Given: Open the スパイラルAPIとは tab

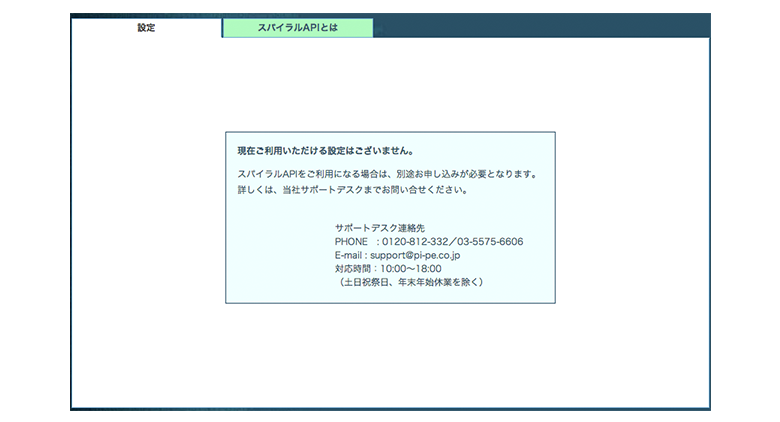Looking at the screenshot, I should [297, 28].
